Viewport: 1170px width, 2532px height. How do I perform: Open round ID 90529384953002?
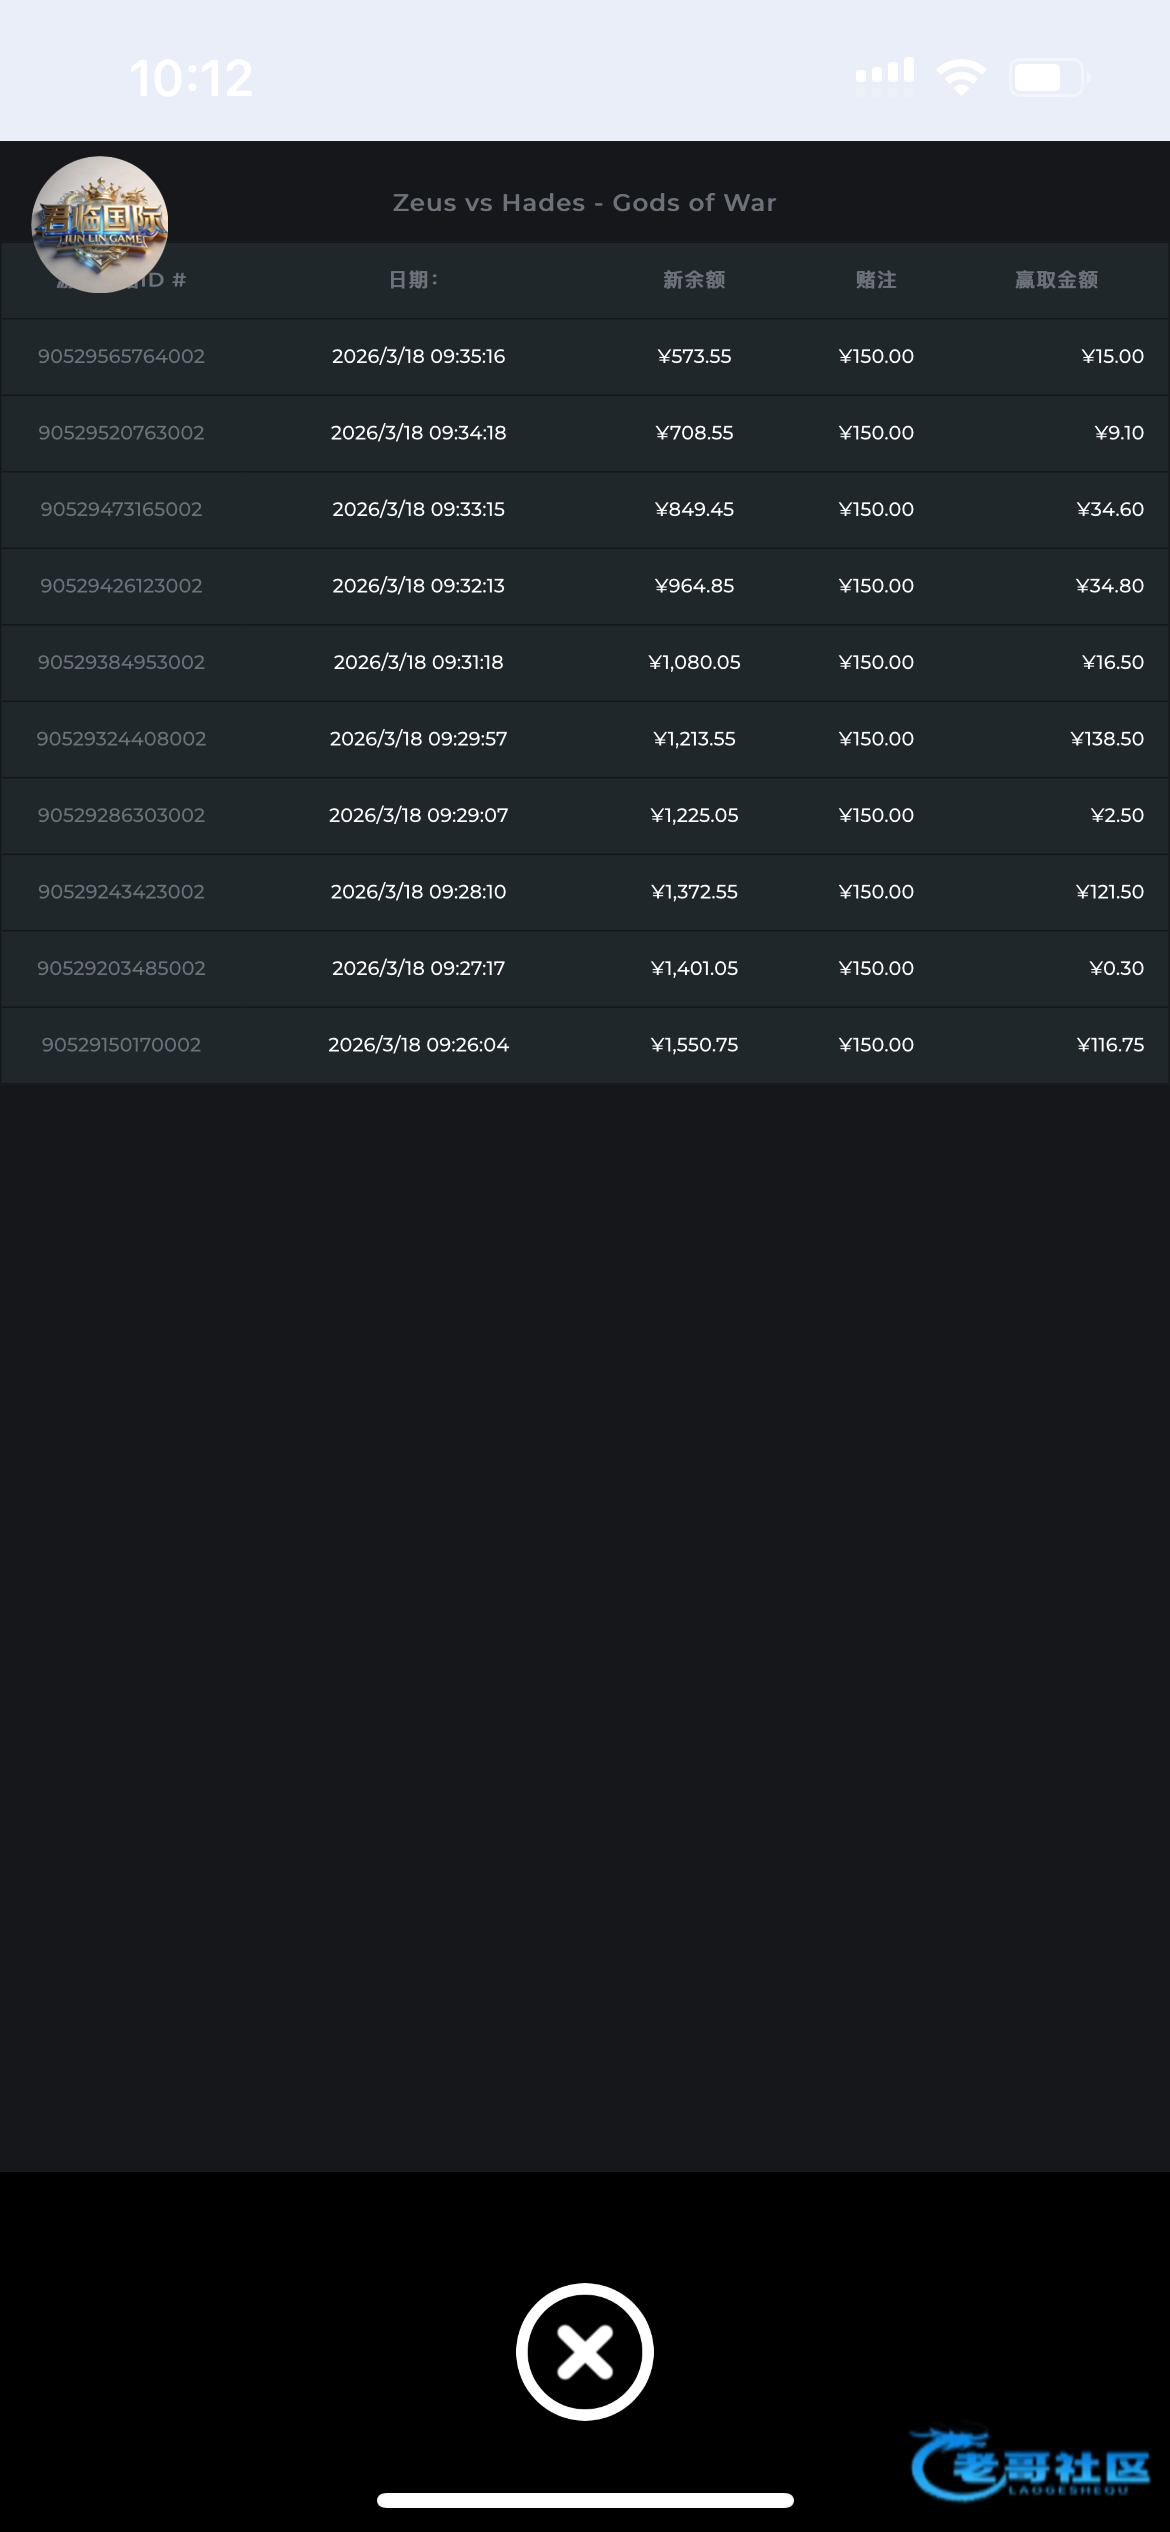[121, 662]
